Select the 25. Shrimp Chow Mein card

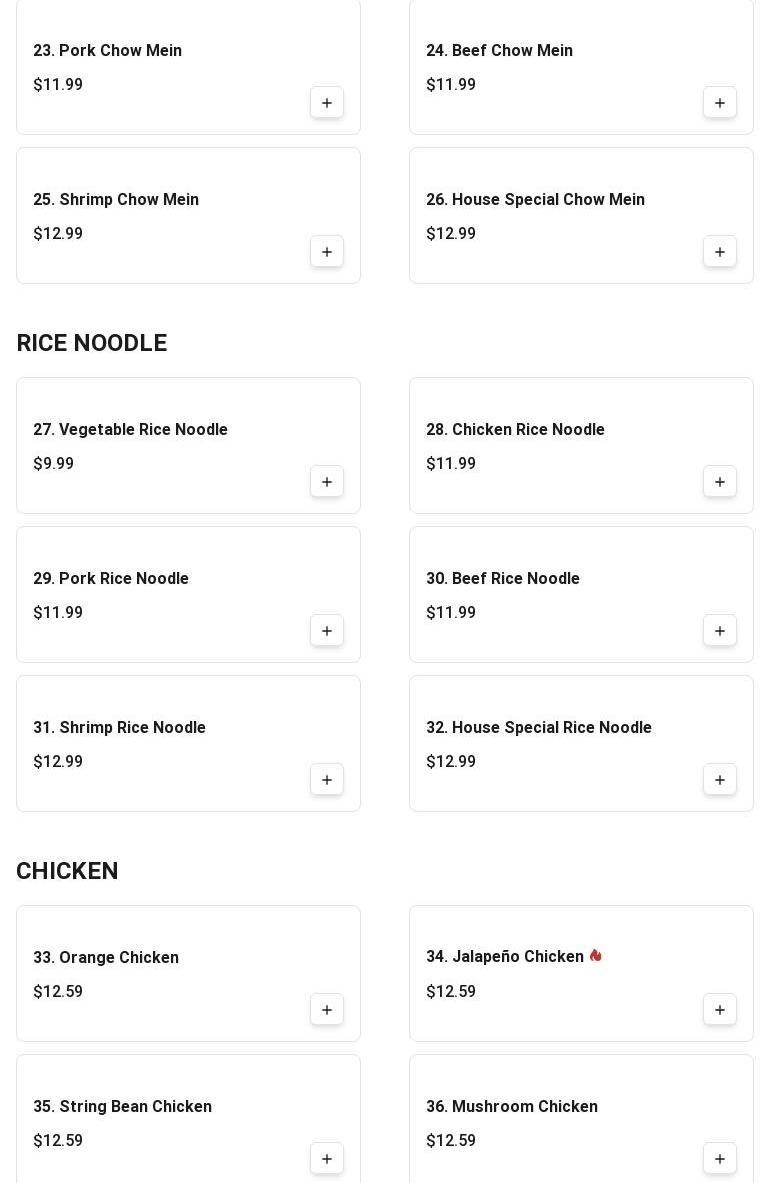tap(189, 216)
